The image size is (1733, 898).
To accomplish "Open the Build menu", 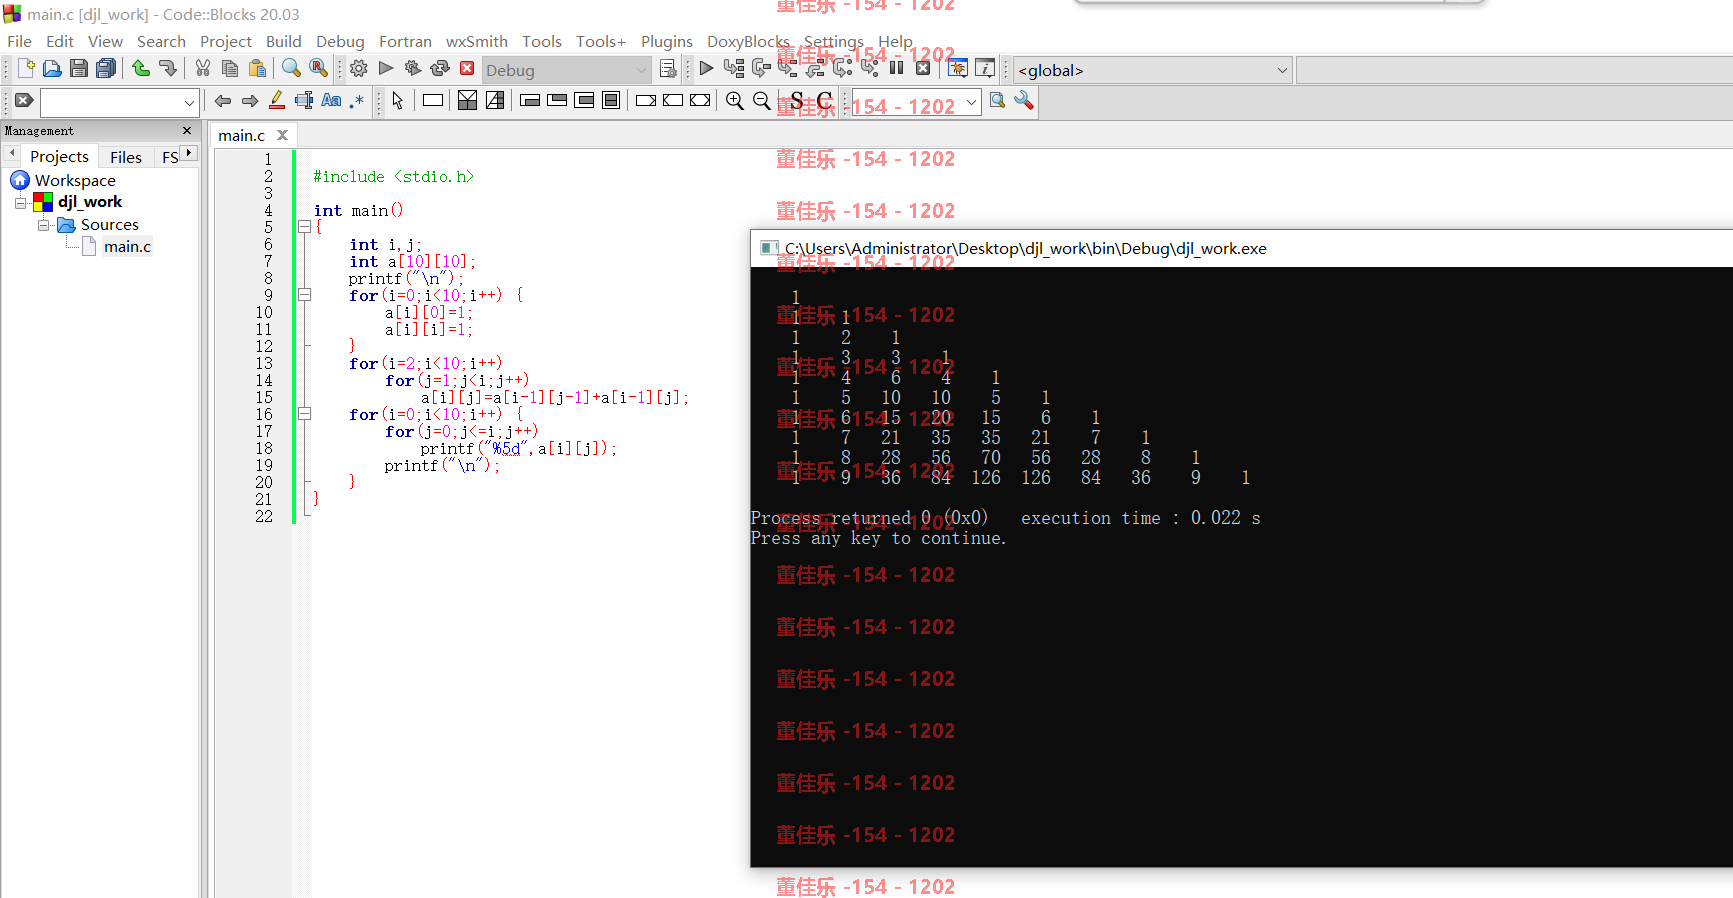I will [284, 41].
